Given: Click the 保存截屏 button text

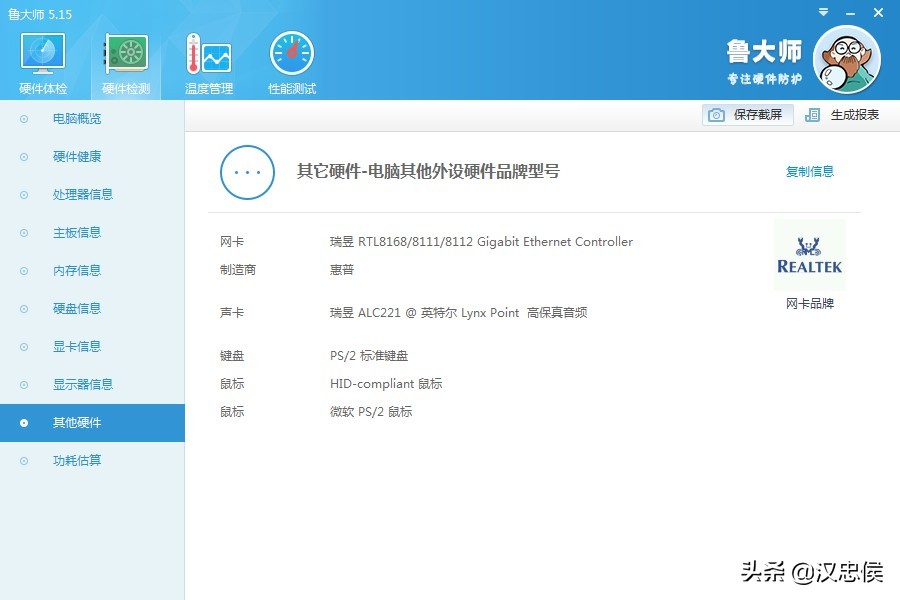Looking at the screenshot, I should pos(758,115).
